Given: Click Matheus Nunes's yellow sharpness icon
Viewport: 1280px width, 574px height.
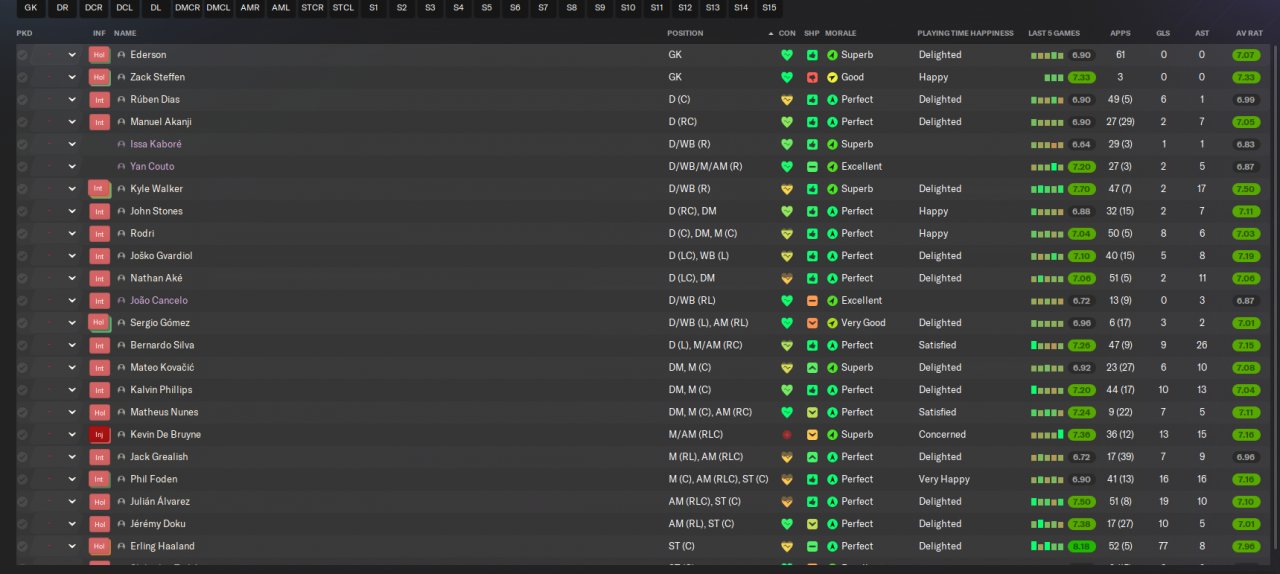Looking at the screenshot, I should coord(812,412).
